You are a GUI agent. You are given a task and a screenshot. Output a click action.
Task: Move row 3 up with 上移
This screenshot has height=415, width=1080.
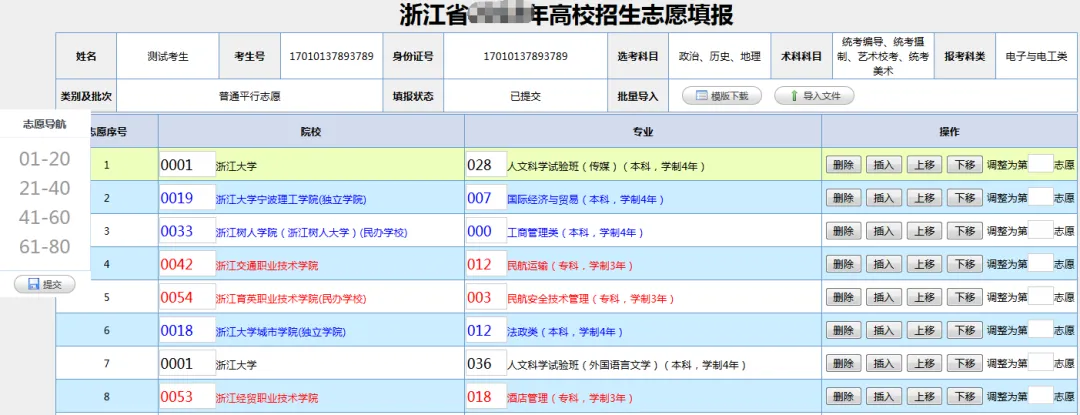(924, 231)
